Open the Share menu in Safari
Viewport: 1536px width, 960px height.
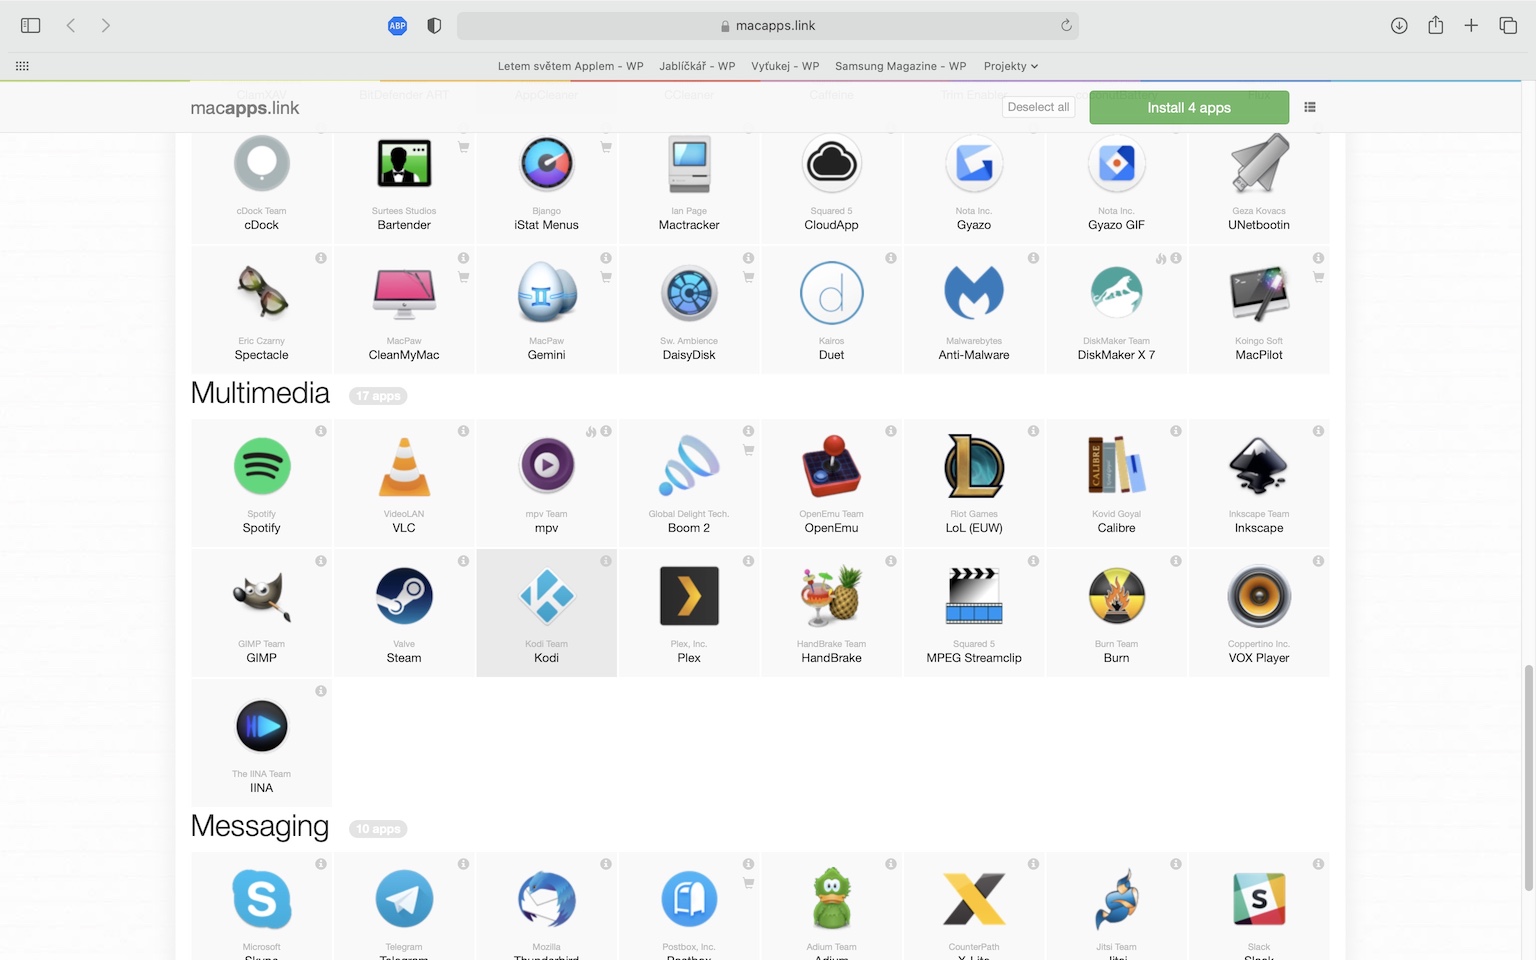pyautogui.click(x=1435, y=26)
